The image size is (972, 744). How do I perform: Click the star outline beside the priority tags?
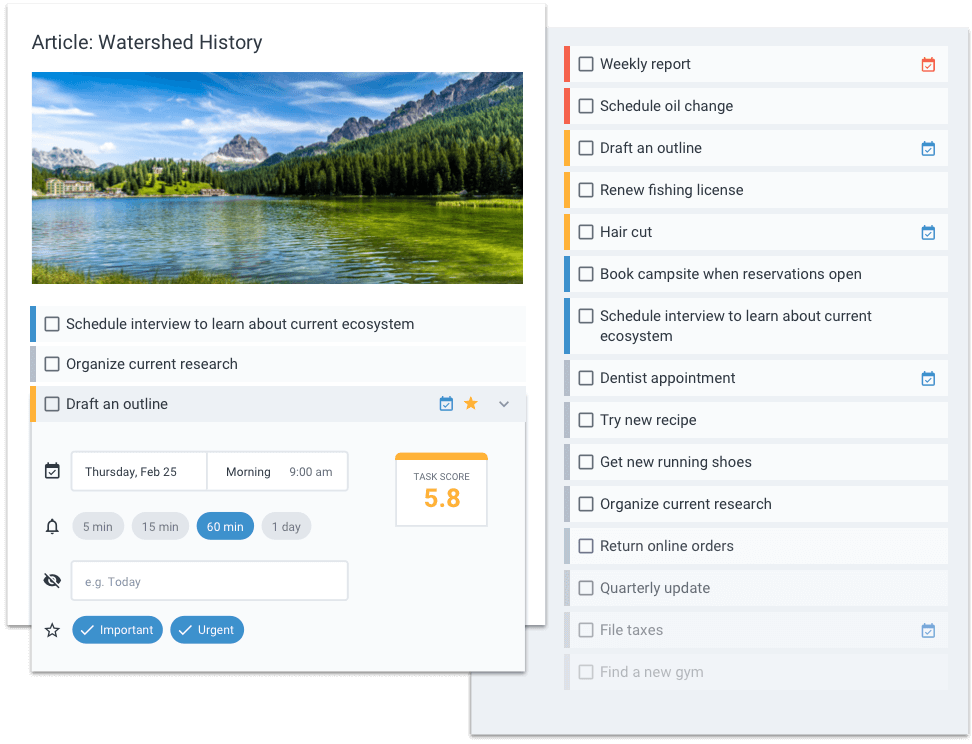click(x=52, y=629)
